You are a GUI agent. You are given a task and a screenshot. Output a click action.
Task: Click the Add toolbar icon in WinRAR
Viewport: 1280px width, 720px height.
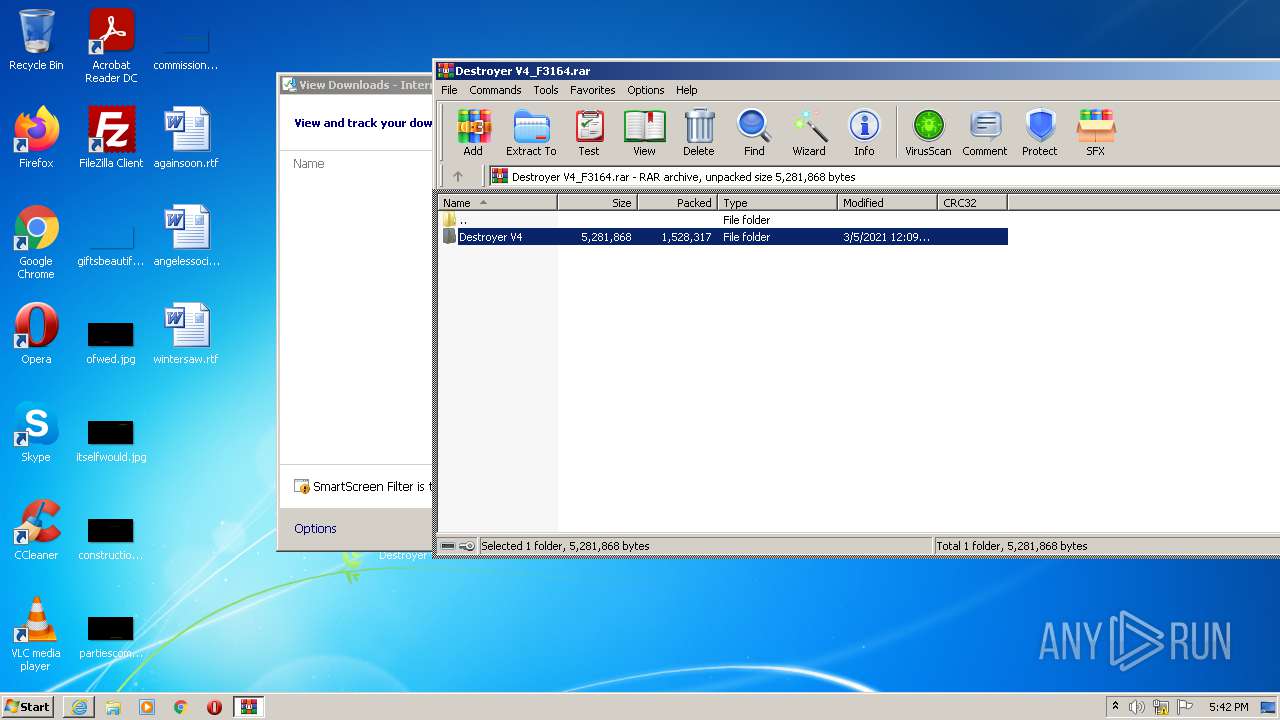(x=473, y=134)
